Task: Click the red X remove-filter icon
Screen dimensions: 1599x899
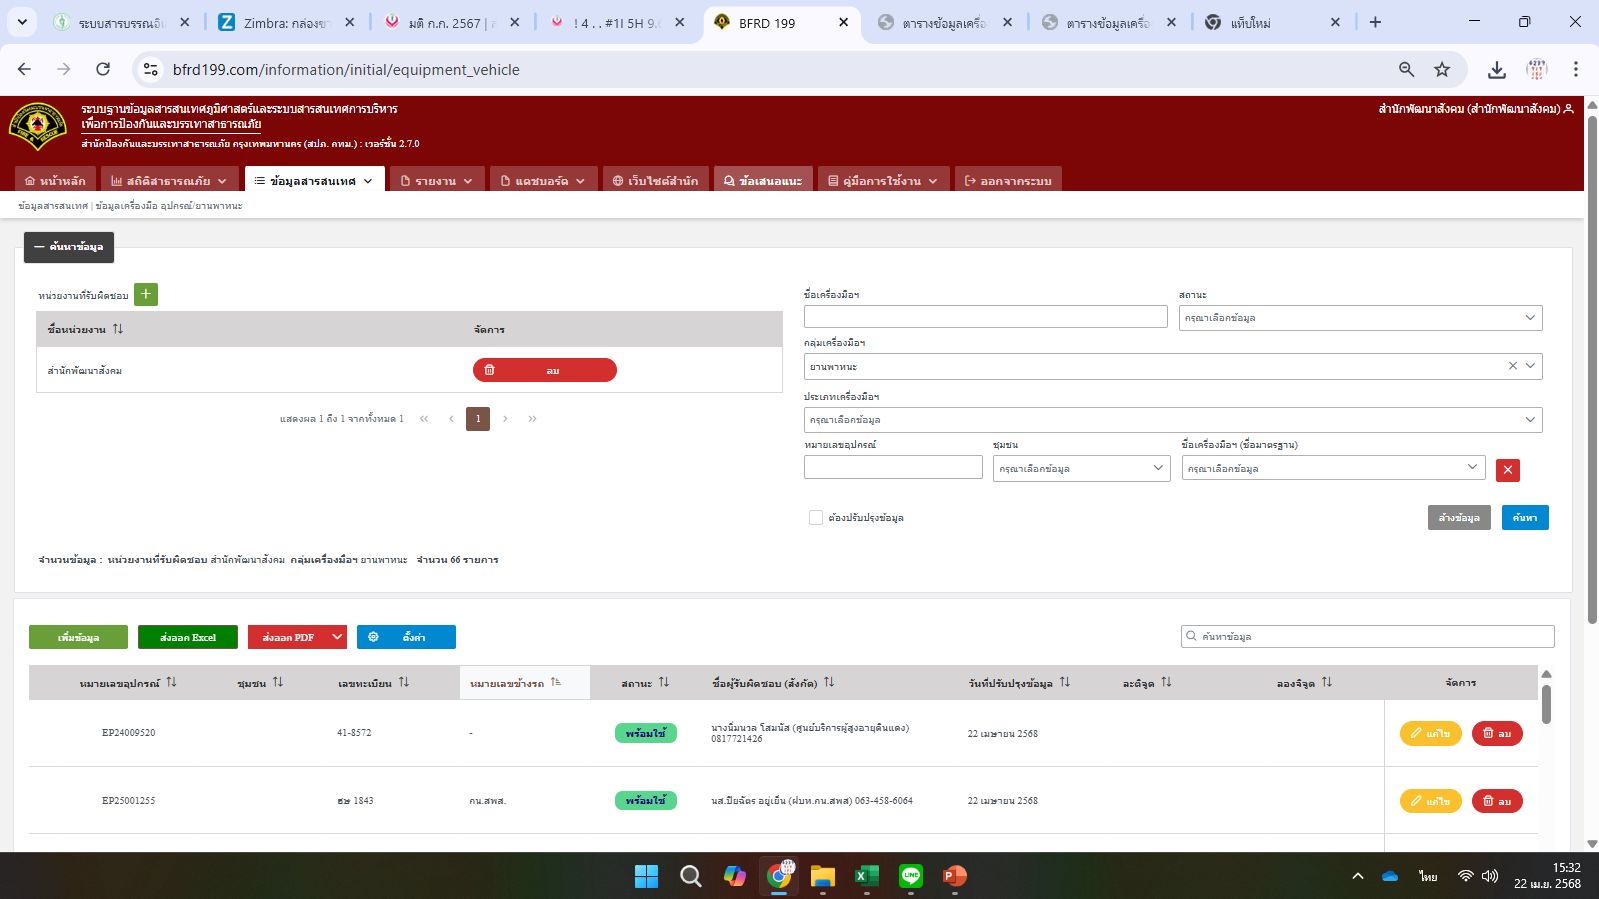Action: click(1507, 470)
